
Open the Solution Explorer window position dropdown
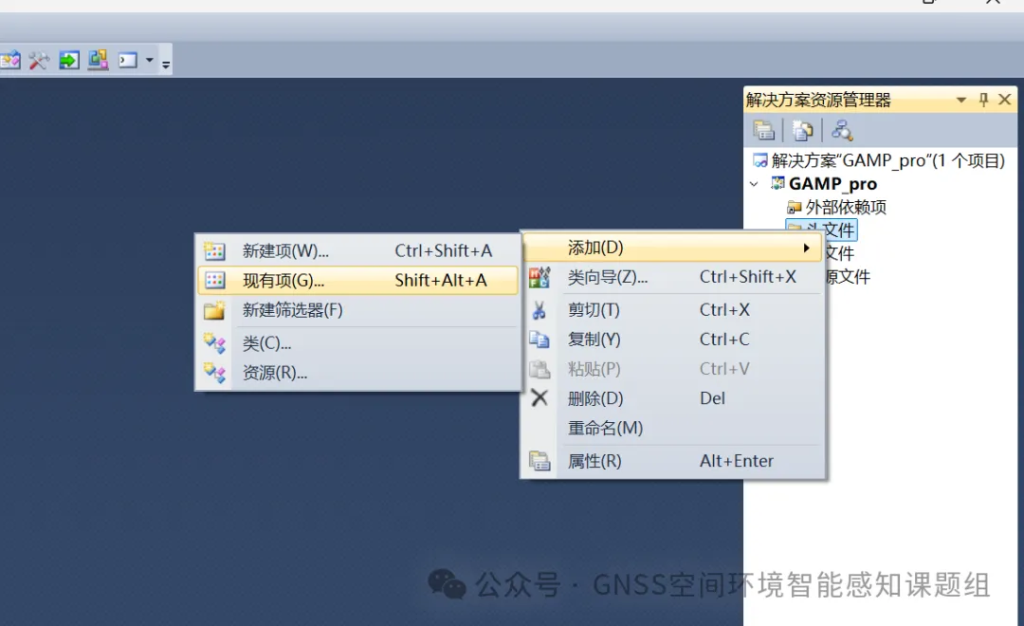pyautogui.click(x=961, y=100)
